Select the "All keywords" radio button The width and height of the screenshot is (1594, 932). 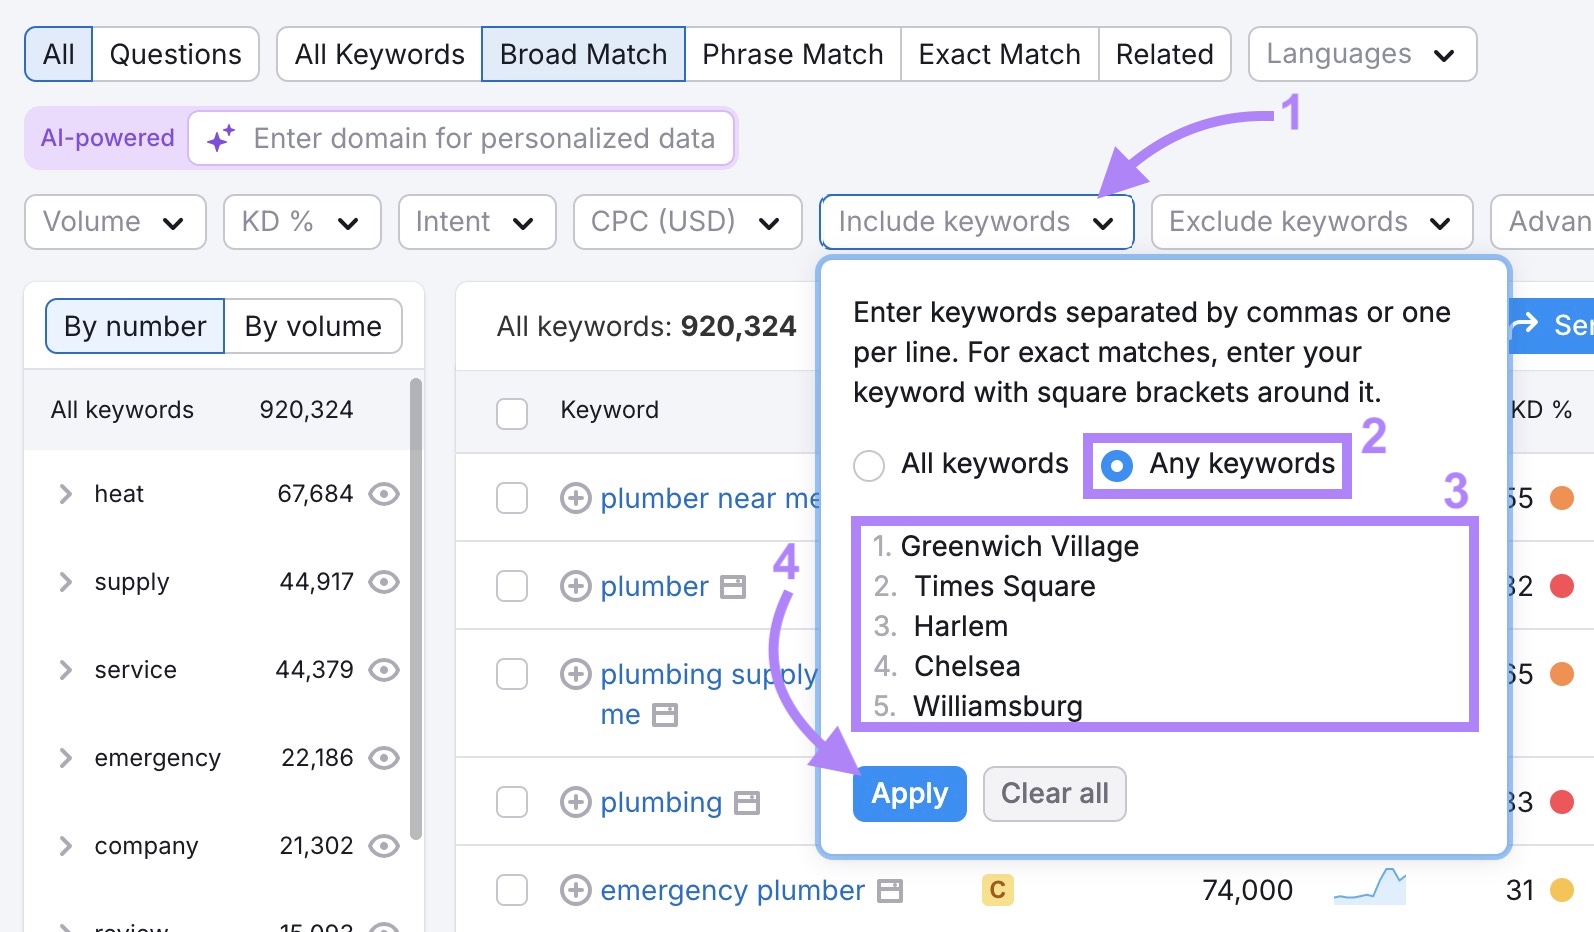pyautogui.click(x=869, y=464)
